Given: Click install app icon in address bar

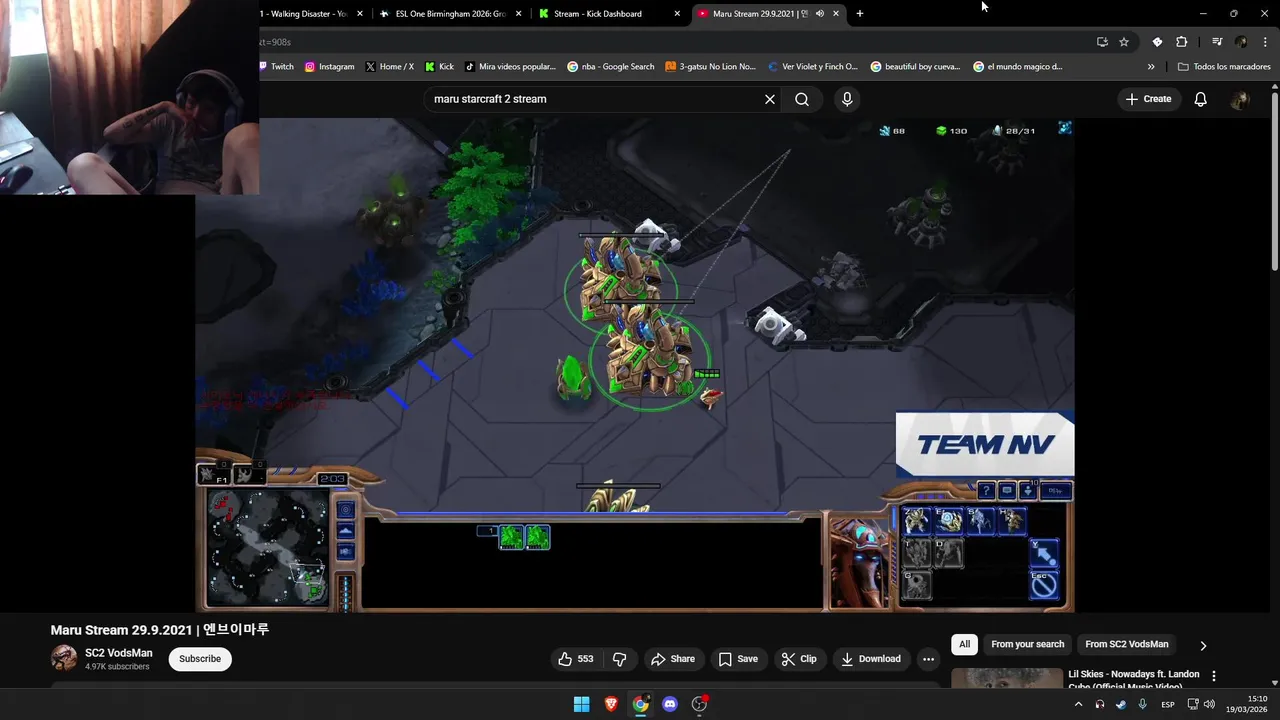Looking at the screenshot, I should pos(1102,42).
